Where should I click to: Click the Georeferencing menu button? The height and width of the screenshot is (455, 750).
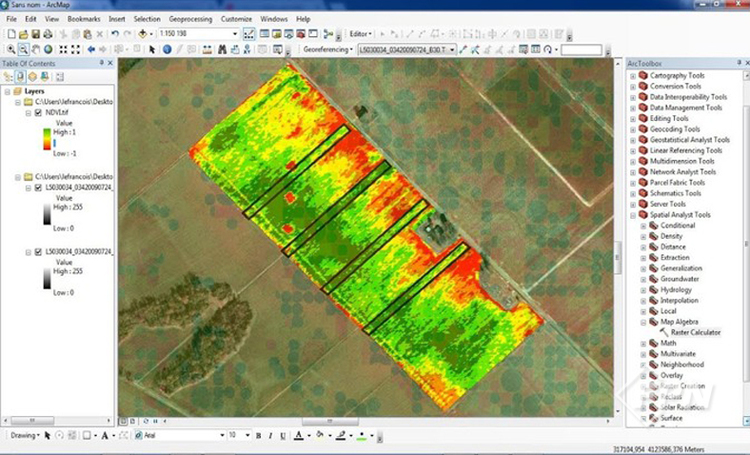point(325,49)
